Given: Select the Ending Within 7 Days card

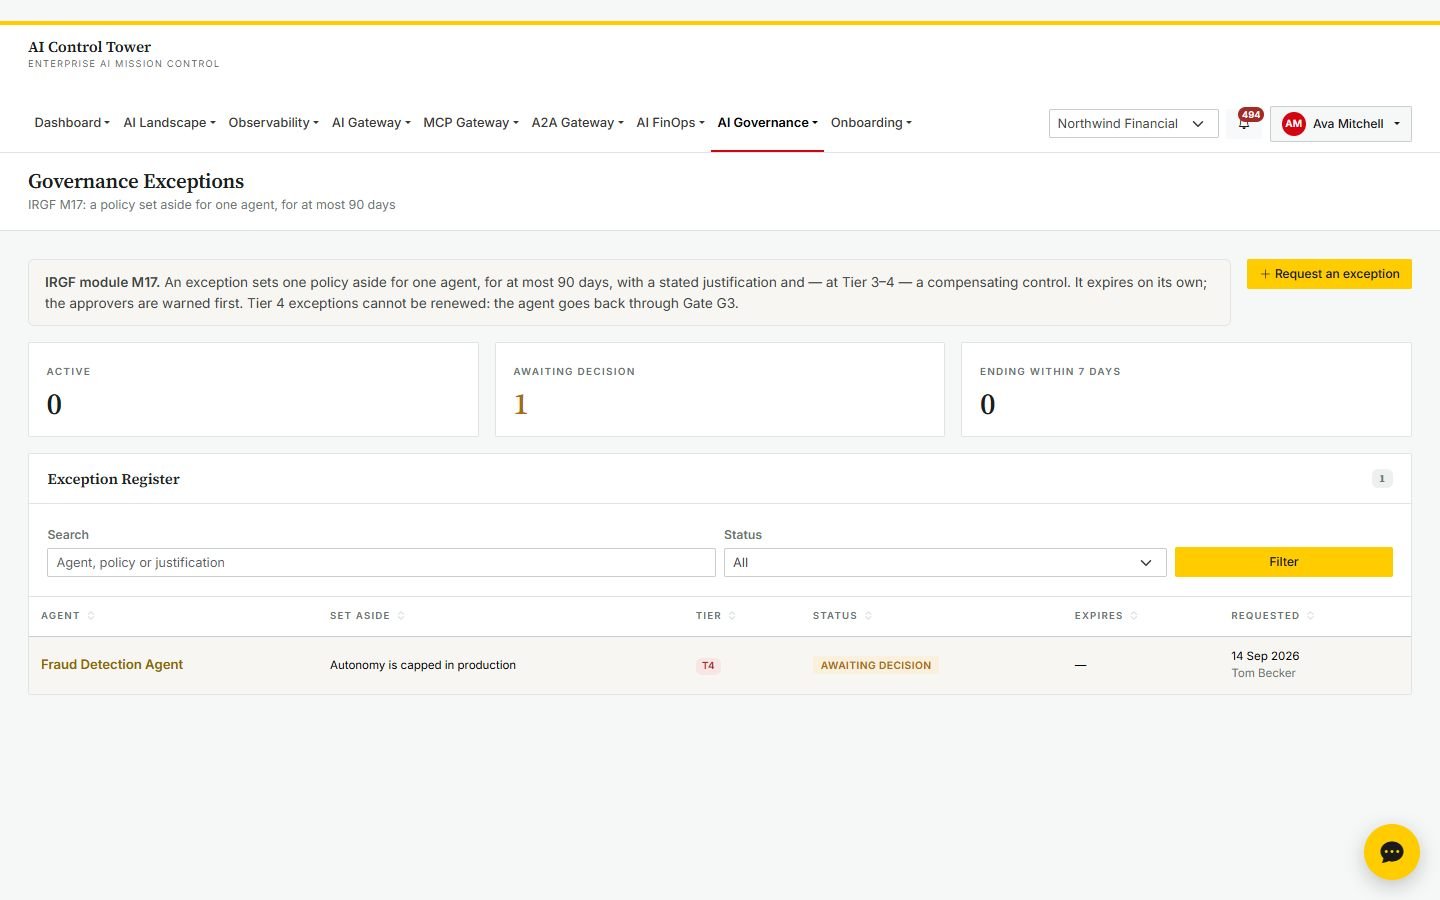Looking at the screenshot, I should point(1186,390).
